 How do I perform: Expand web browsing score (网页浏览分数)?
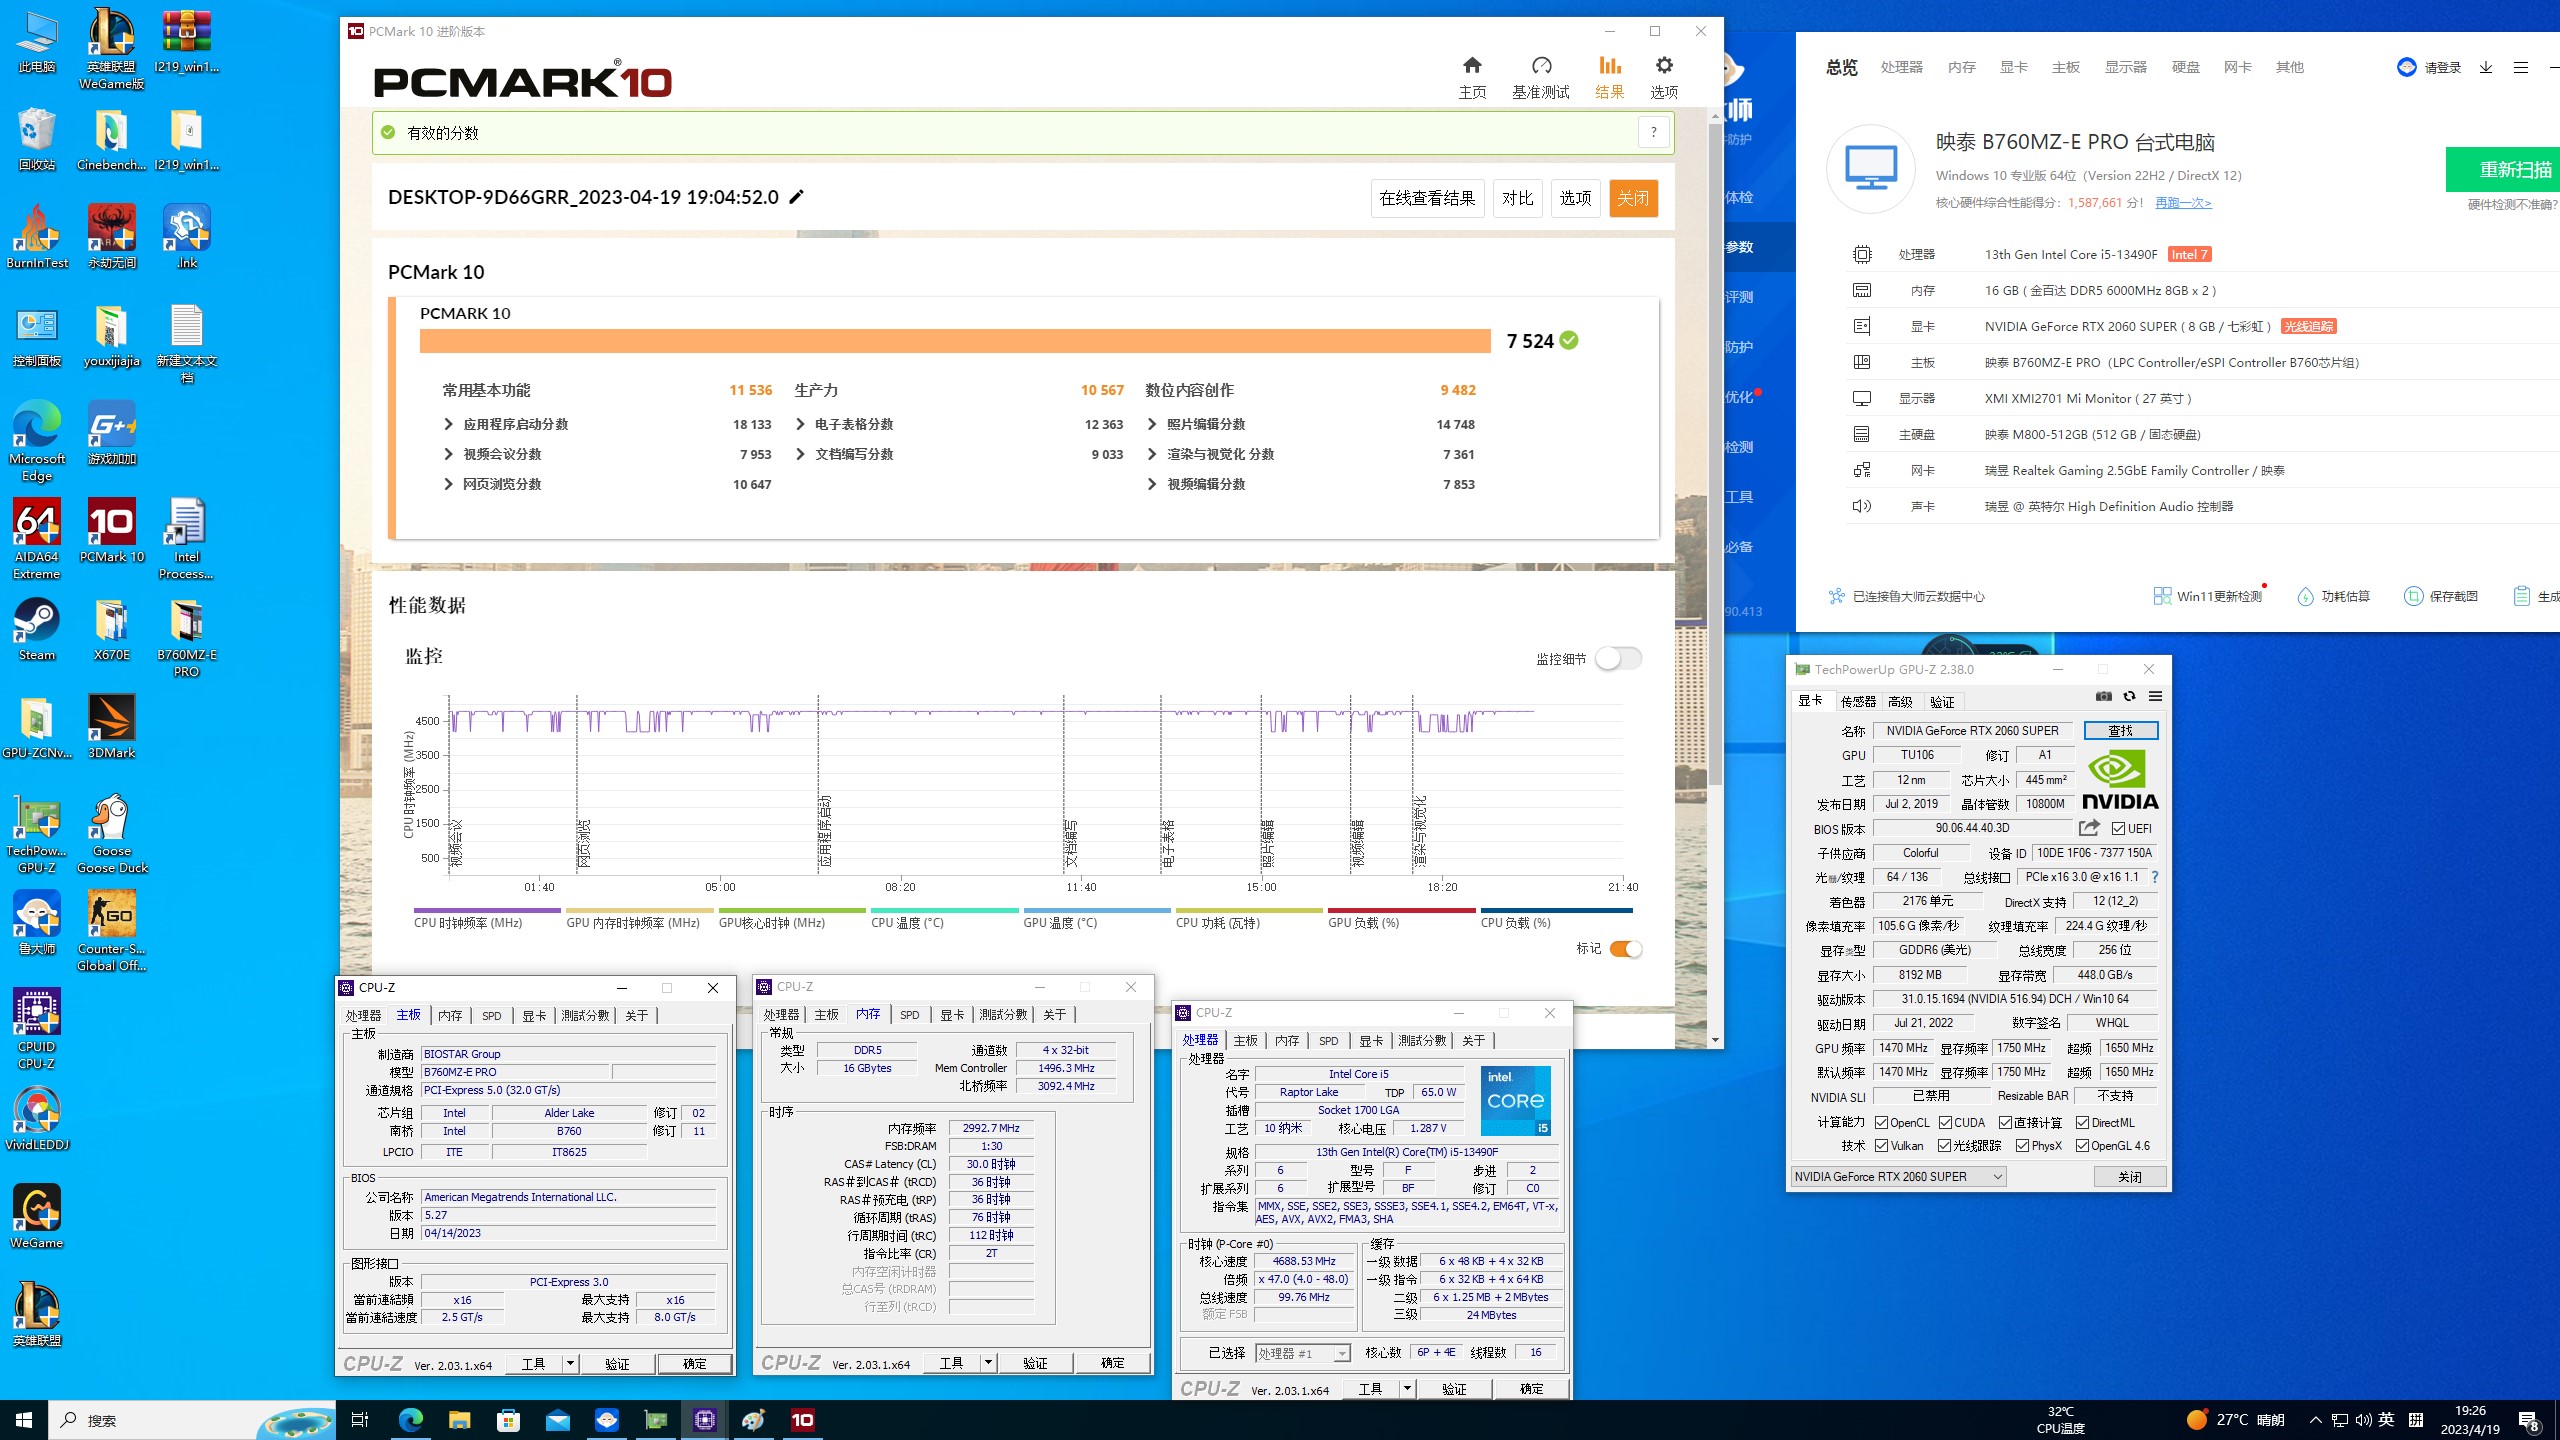[448, 484]
